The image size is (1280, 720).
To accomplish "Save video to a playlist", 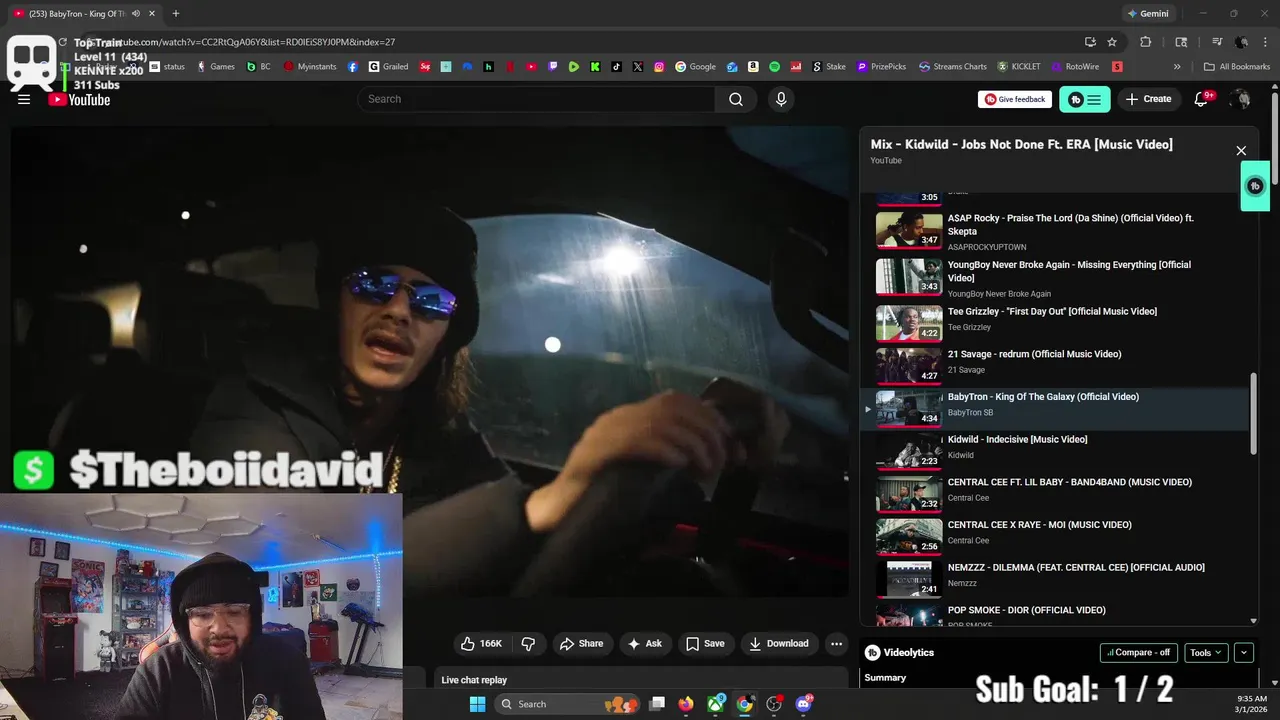I will pos(705,643).
